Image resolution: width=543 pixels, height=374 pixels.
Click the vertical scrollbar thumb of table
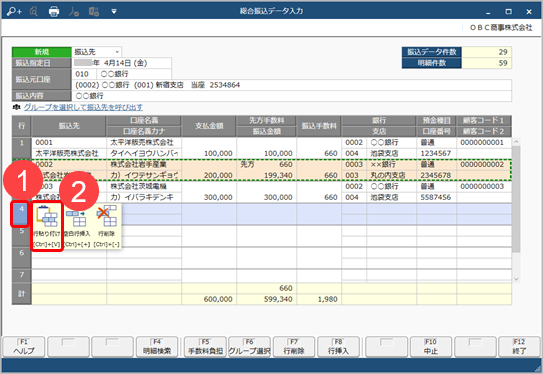516,199
